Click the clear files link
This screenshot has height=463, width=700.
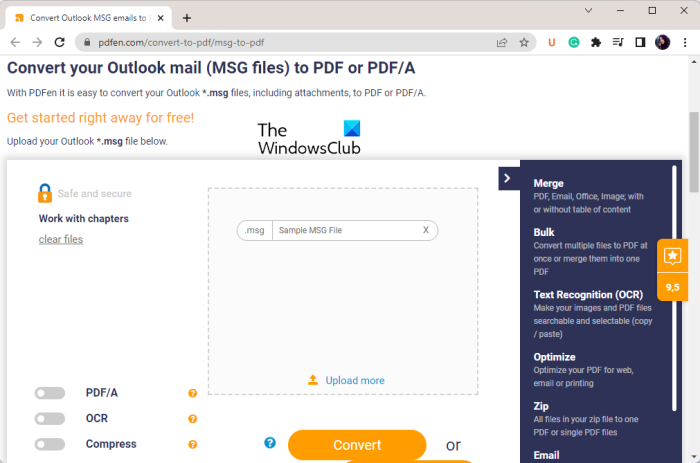61,239
